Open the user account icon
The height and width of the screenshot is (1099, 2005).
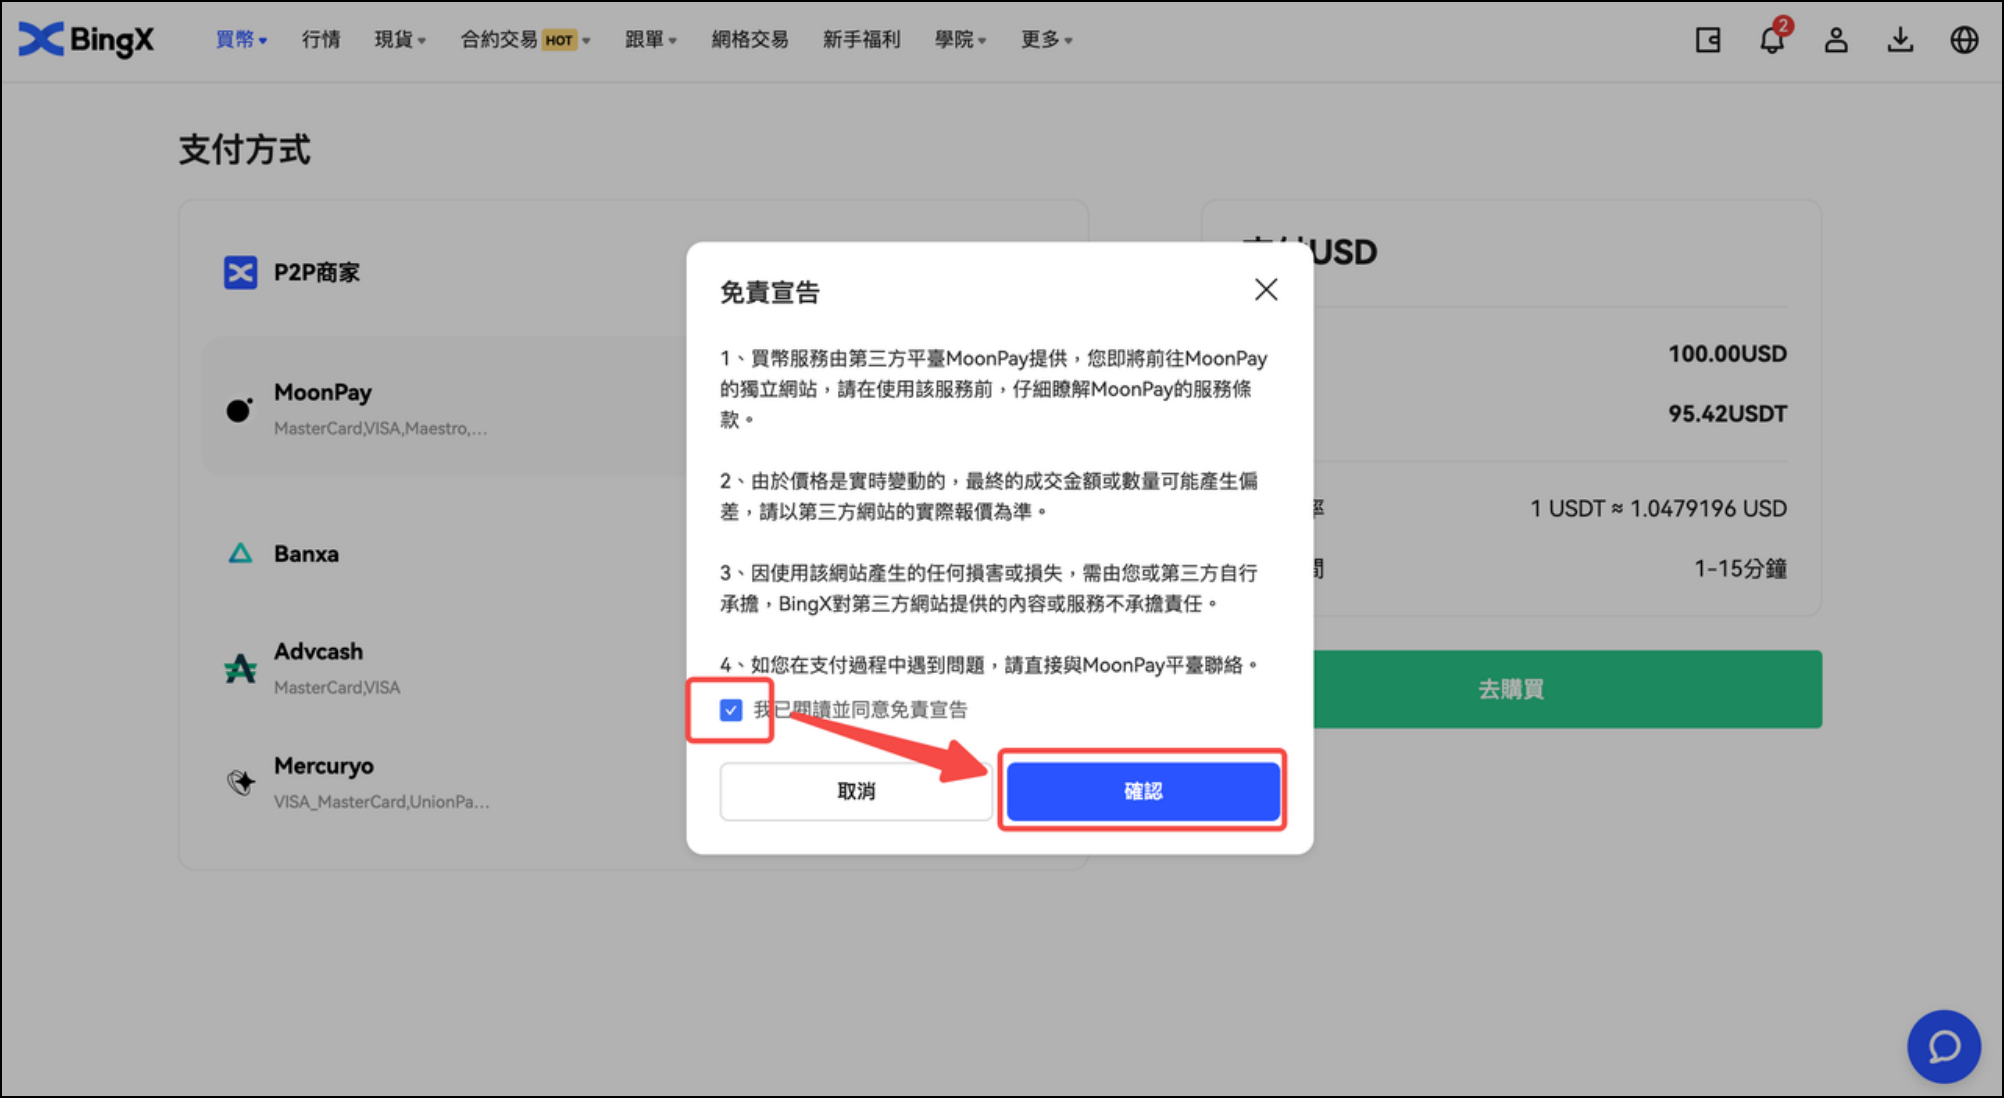[1836, 40]
